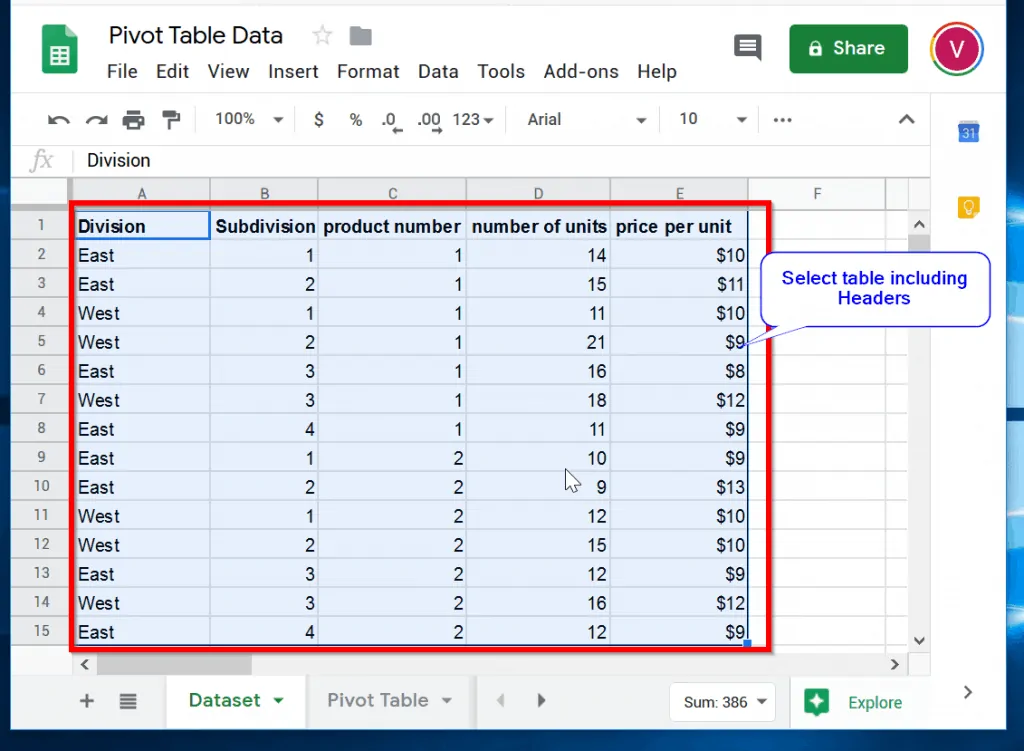This screenshot has height=751, width=1024.
Task: Select the Paint format tool
Action: pyautogui.click(x=170, y=119)
